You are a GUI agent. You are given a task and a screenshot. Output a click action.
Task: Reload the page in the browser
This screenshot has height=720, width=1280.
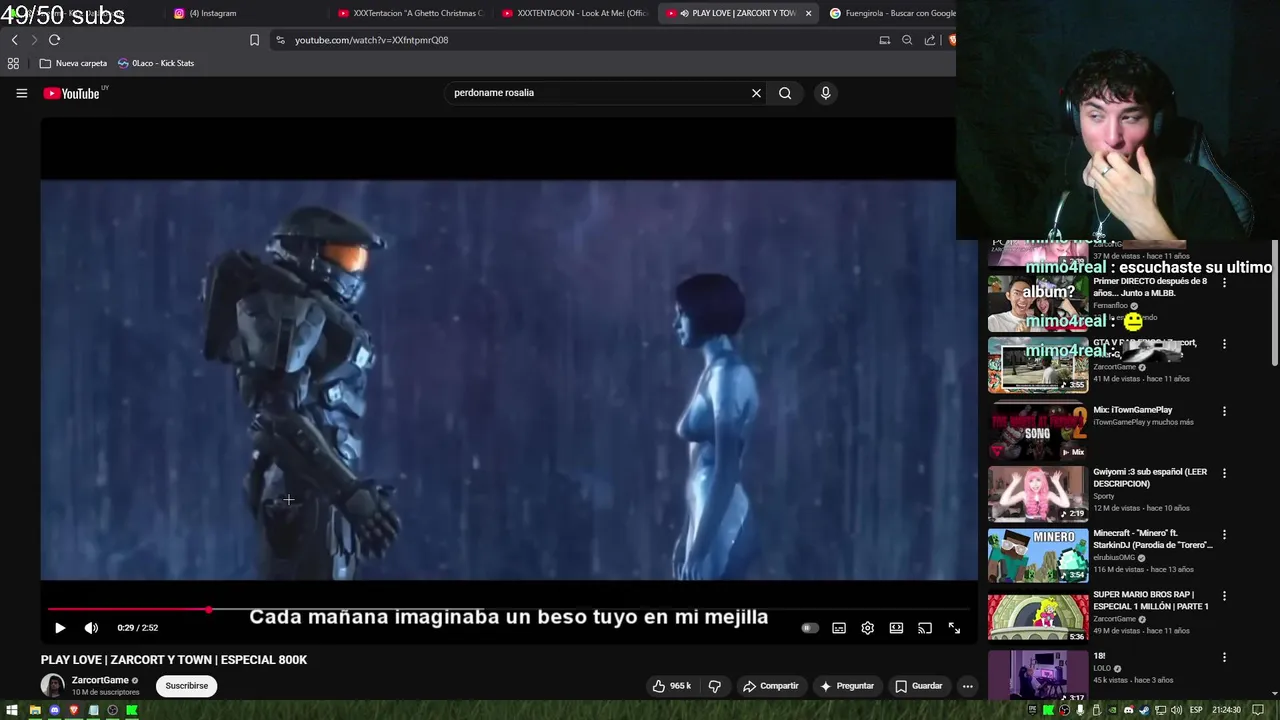pos(54,40)
